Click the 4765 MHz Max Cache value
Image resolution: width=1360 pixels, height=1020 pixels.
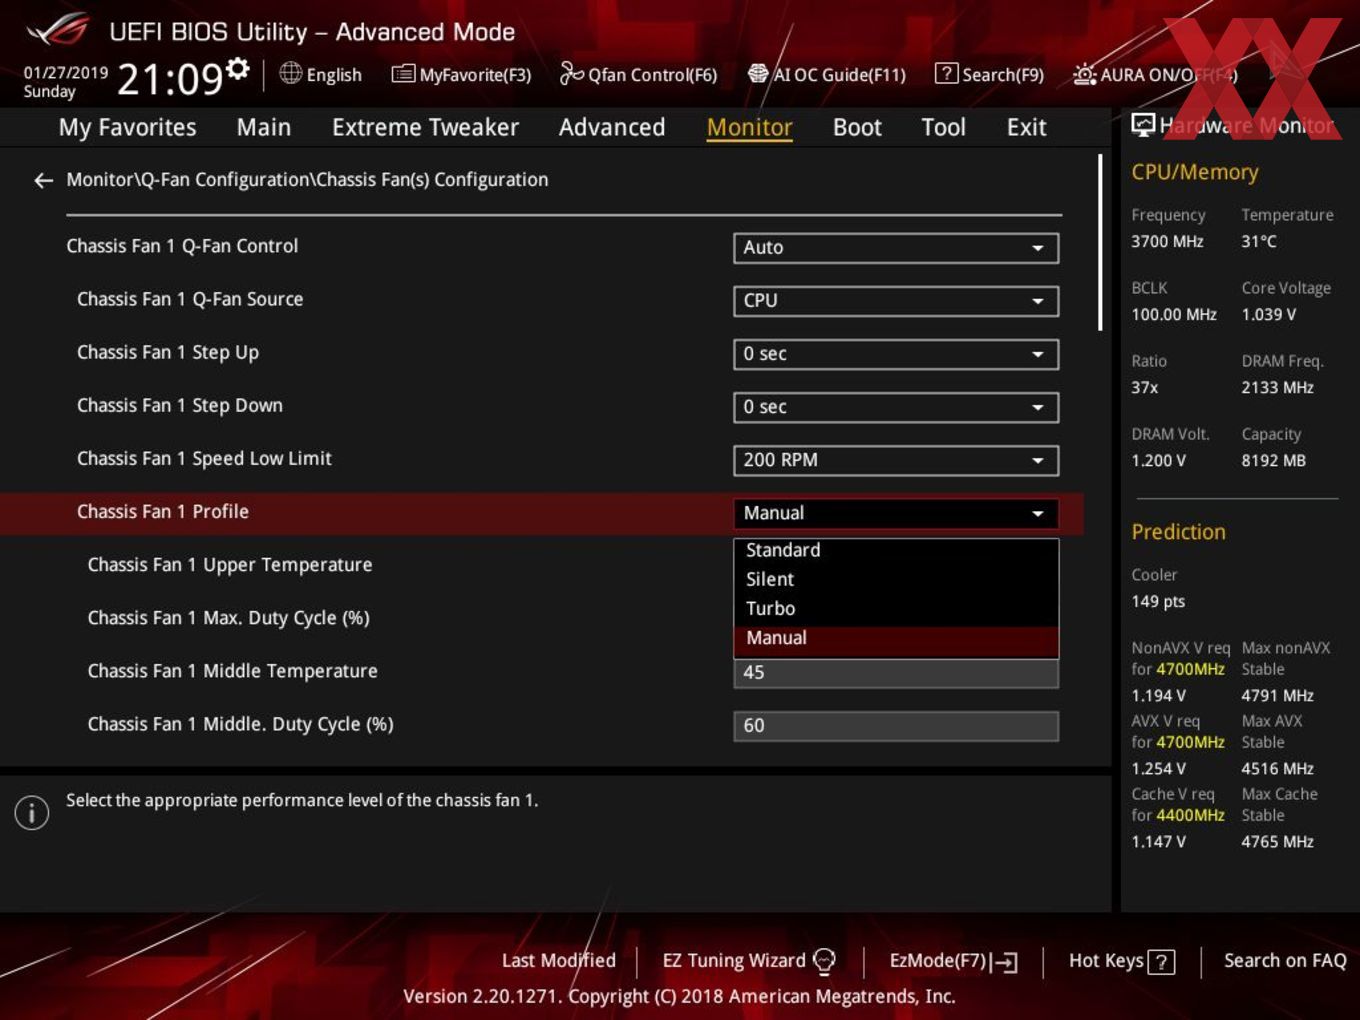coord(1278,841)
